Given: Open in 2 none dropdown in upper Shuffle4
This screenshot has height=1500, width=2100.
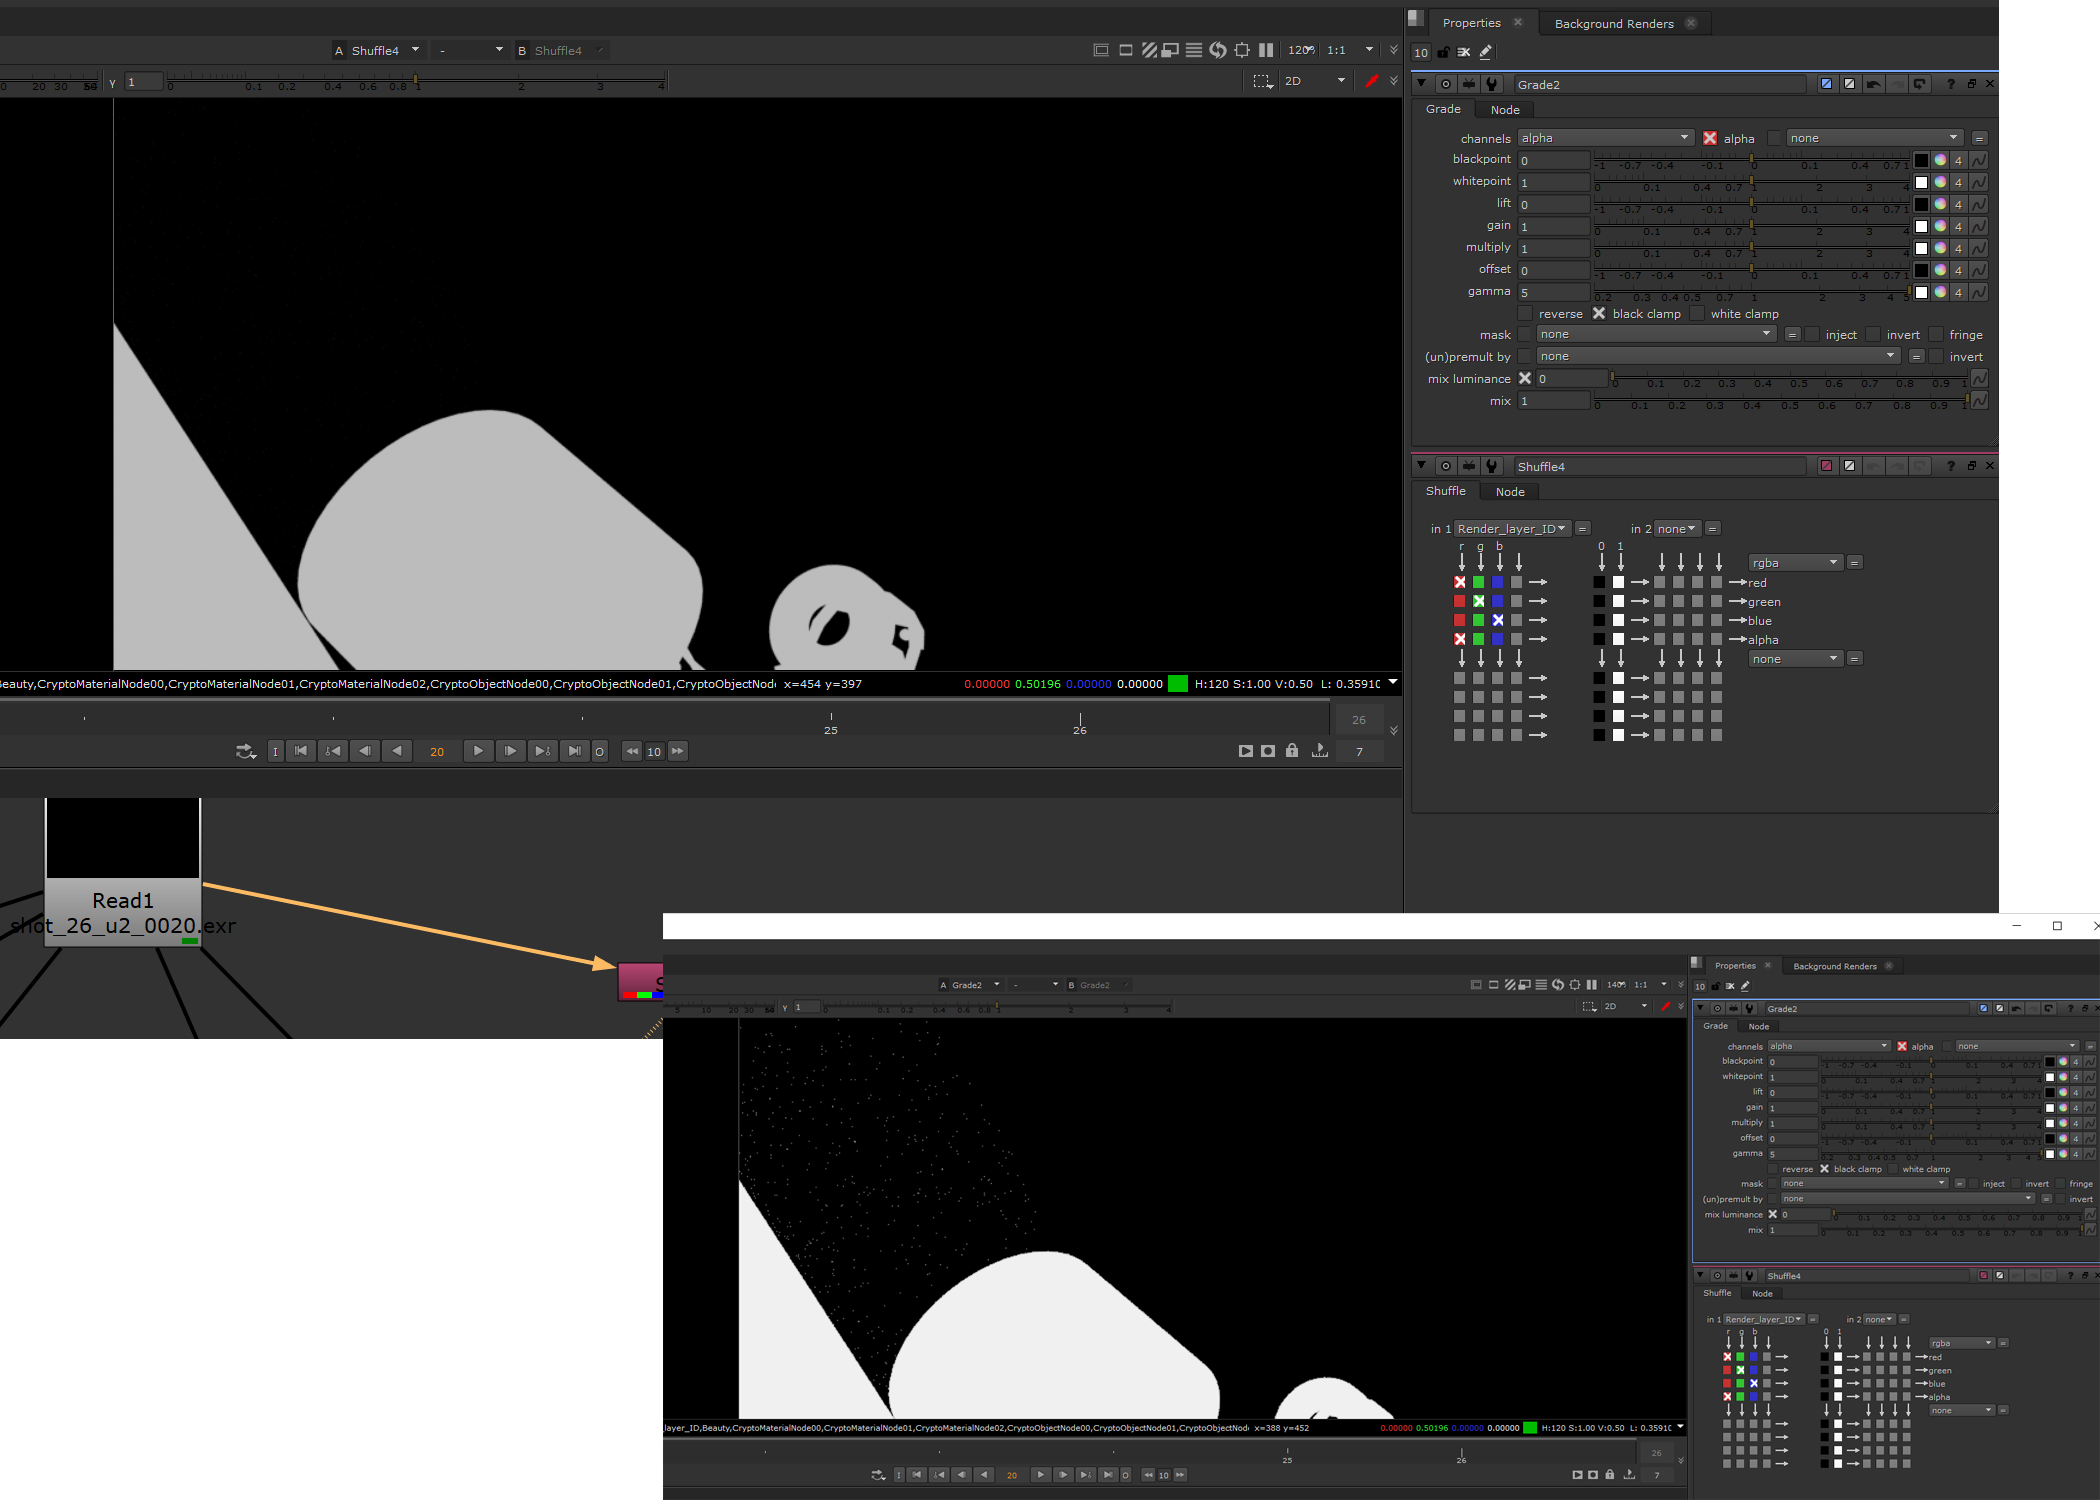Looking at the screenshot, I should 1676,529.
